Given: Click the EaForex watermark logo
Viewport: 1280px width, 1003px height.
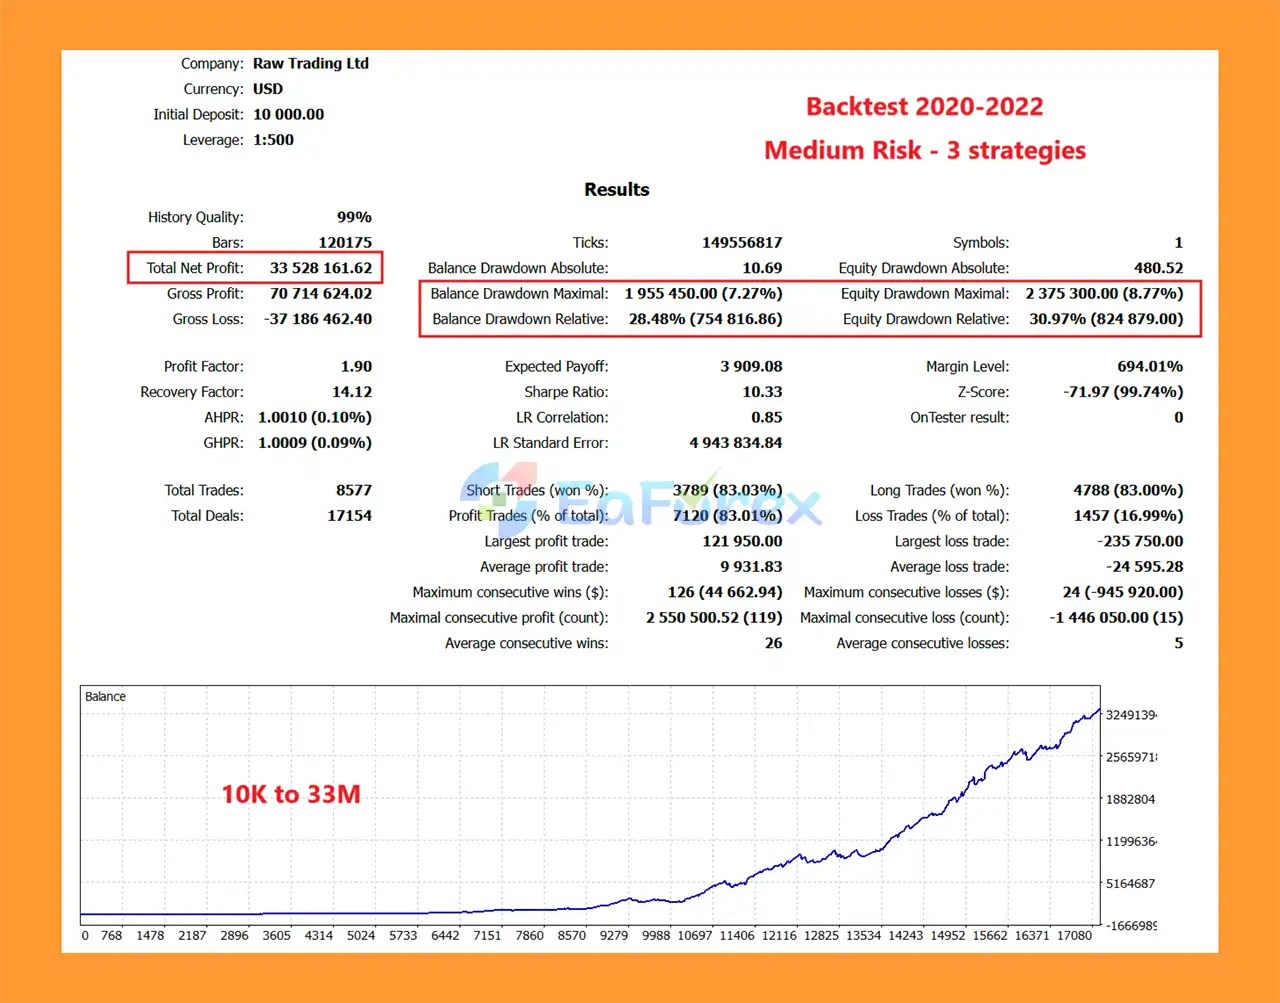Looking at the screenshot, I should (640, 502).
